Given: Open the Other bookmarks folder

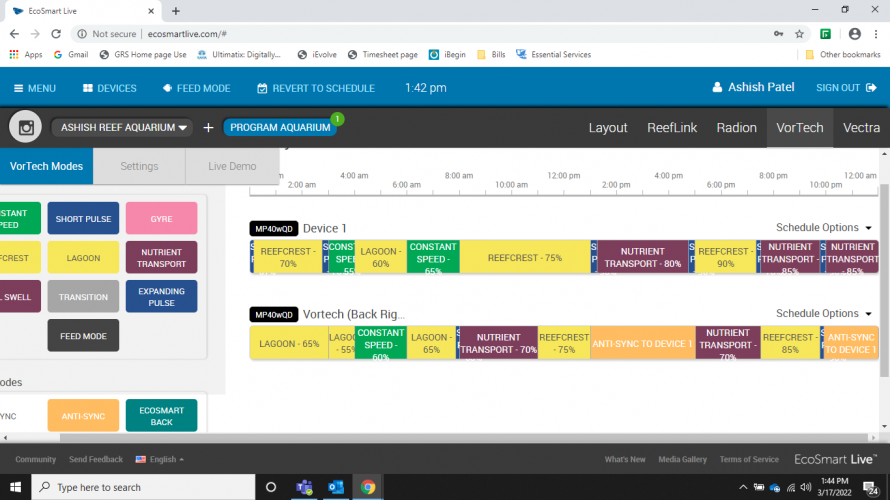Looking at the screenshot, I should pos(843,54).
